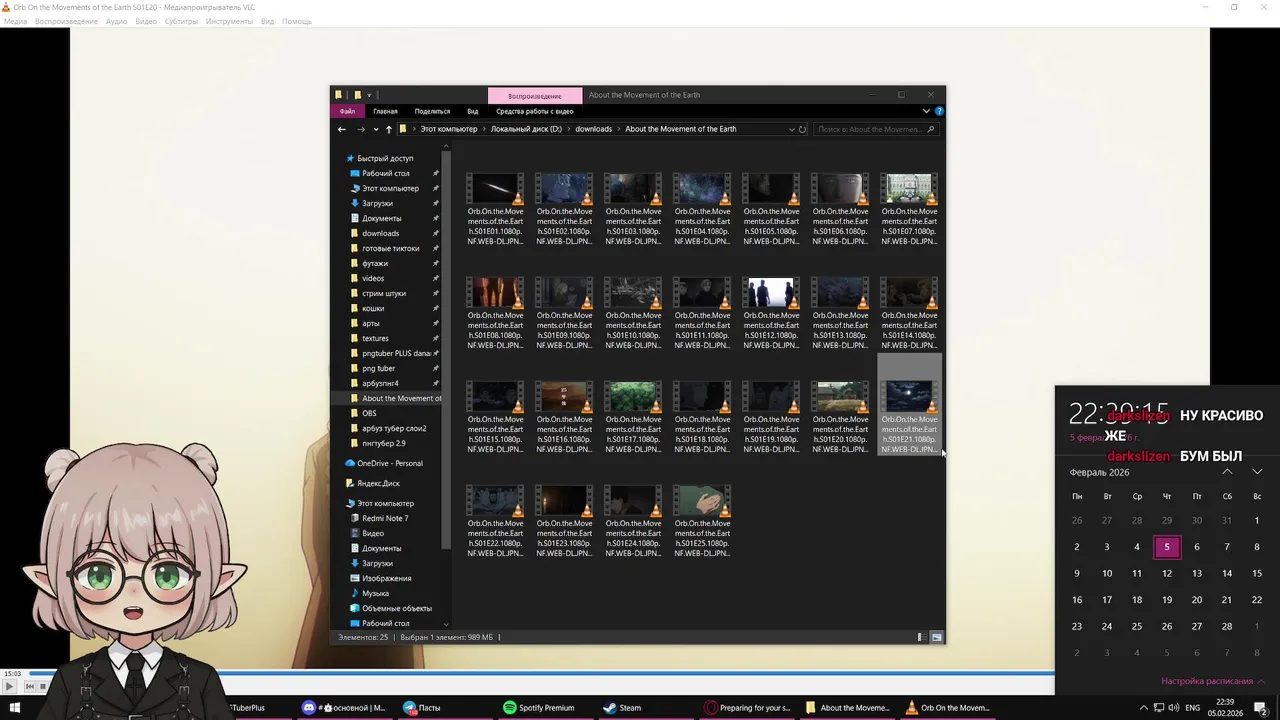The height and width of the screenshot is (720, 1280).
Task: Switch to the Главная ribbon tab
Action: (x=385, y=111)
